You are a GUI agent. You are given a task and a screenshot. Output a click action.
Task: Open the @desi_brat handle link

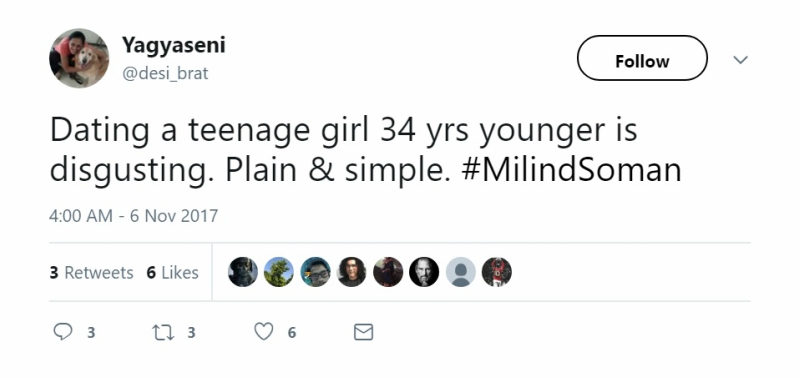point(165,73)
